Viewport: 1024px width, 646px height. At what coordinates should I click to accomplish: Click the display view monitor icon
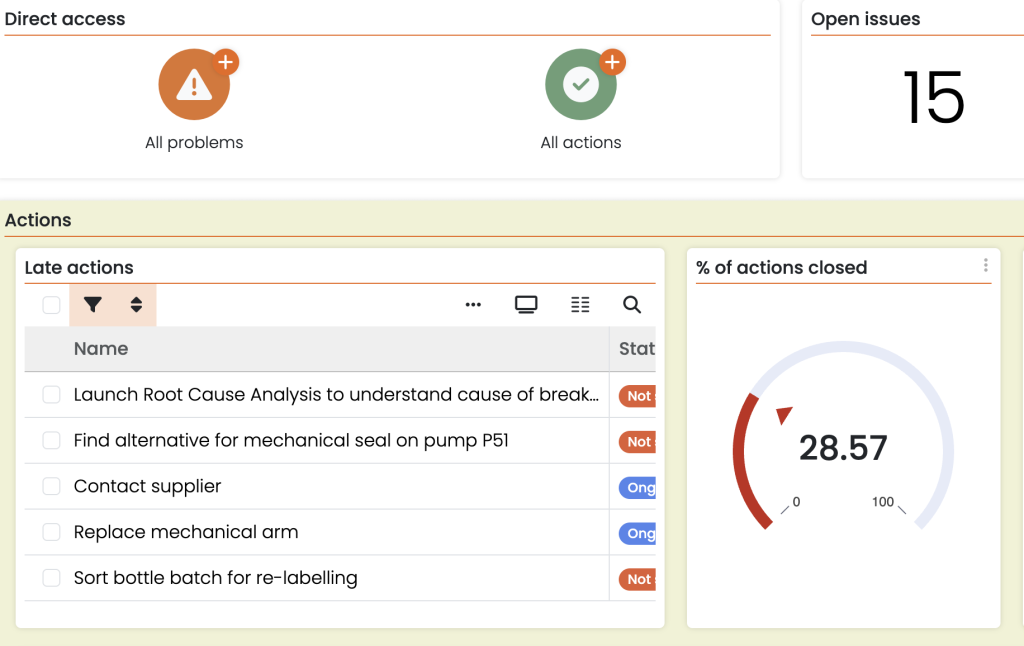526,305
